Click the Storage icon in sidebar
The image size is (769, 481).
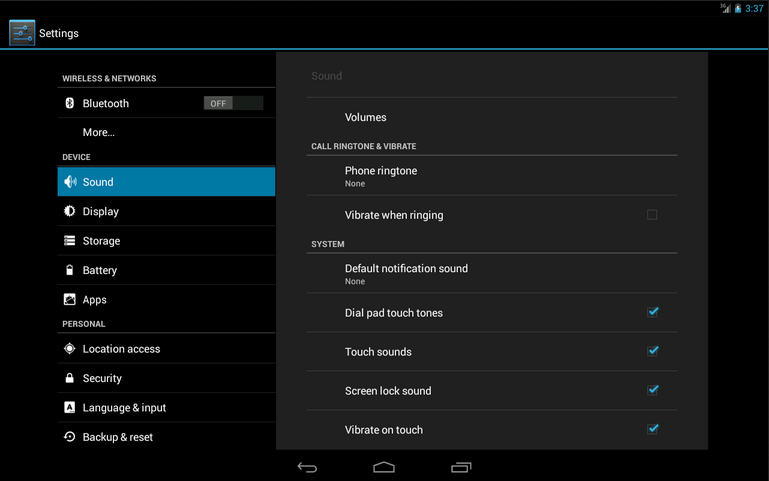pos(70,240)
